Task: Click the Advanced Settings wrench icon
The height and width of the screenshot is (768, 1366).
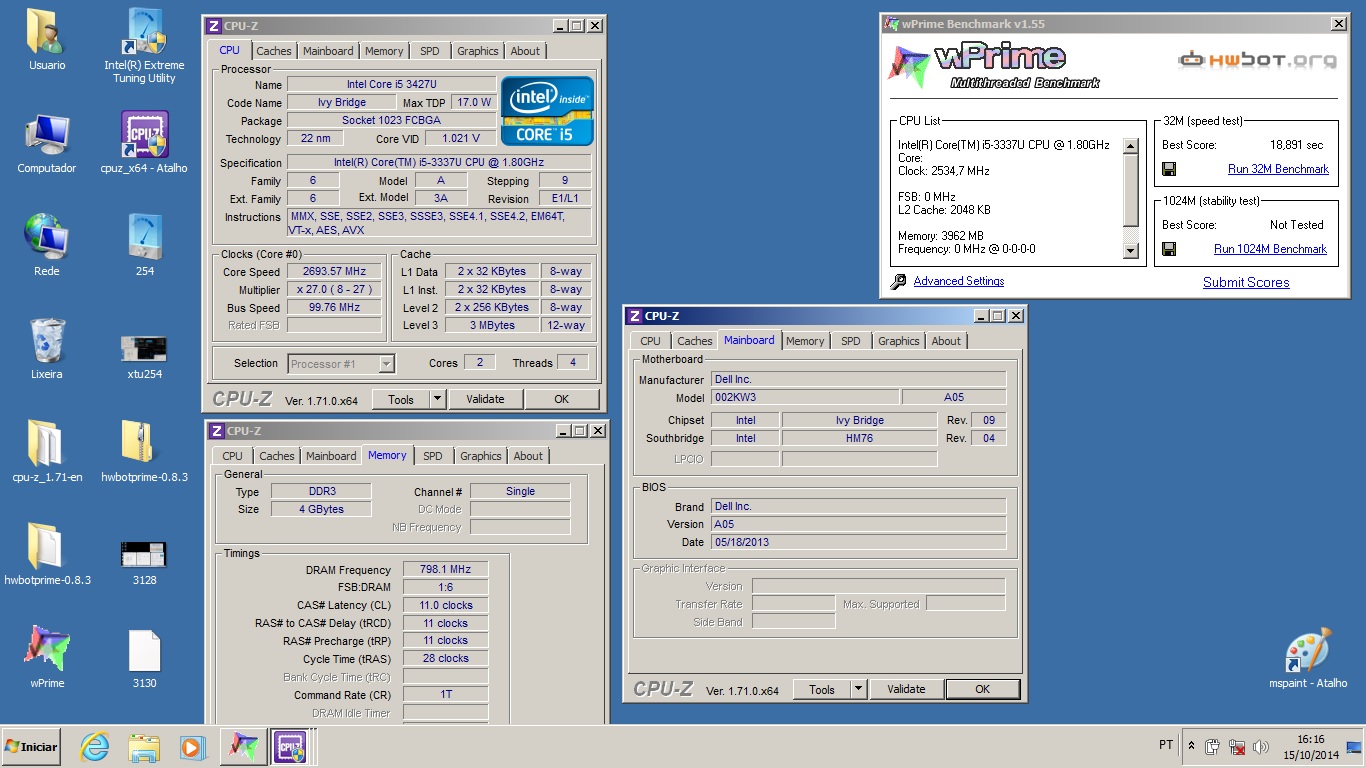Action: coord(898,282)
